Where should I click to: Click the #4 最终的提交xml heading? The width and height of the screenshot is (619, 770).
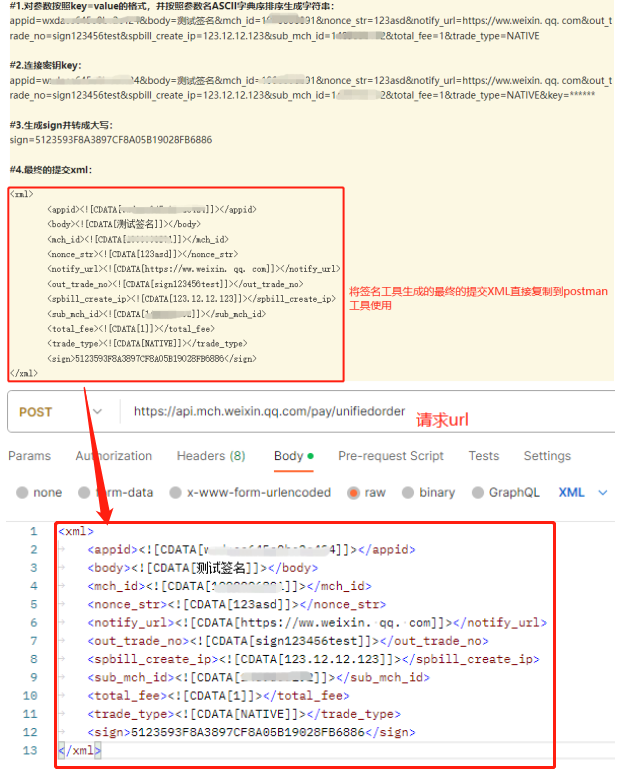pos(51,170)
